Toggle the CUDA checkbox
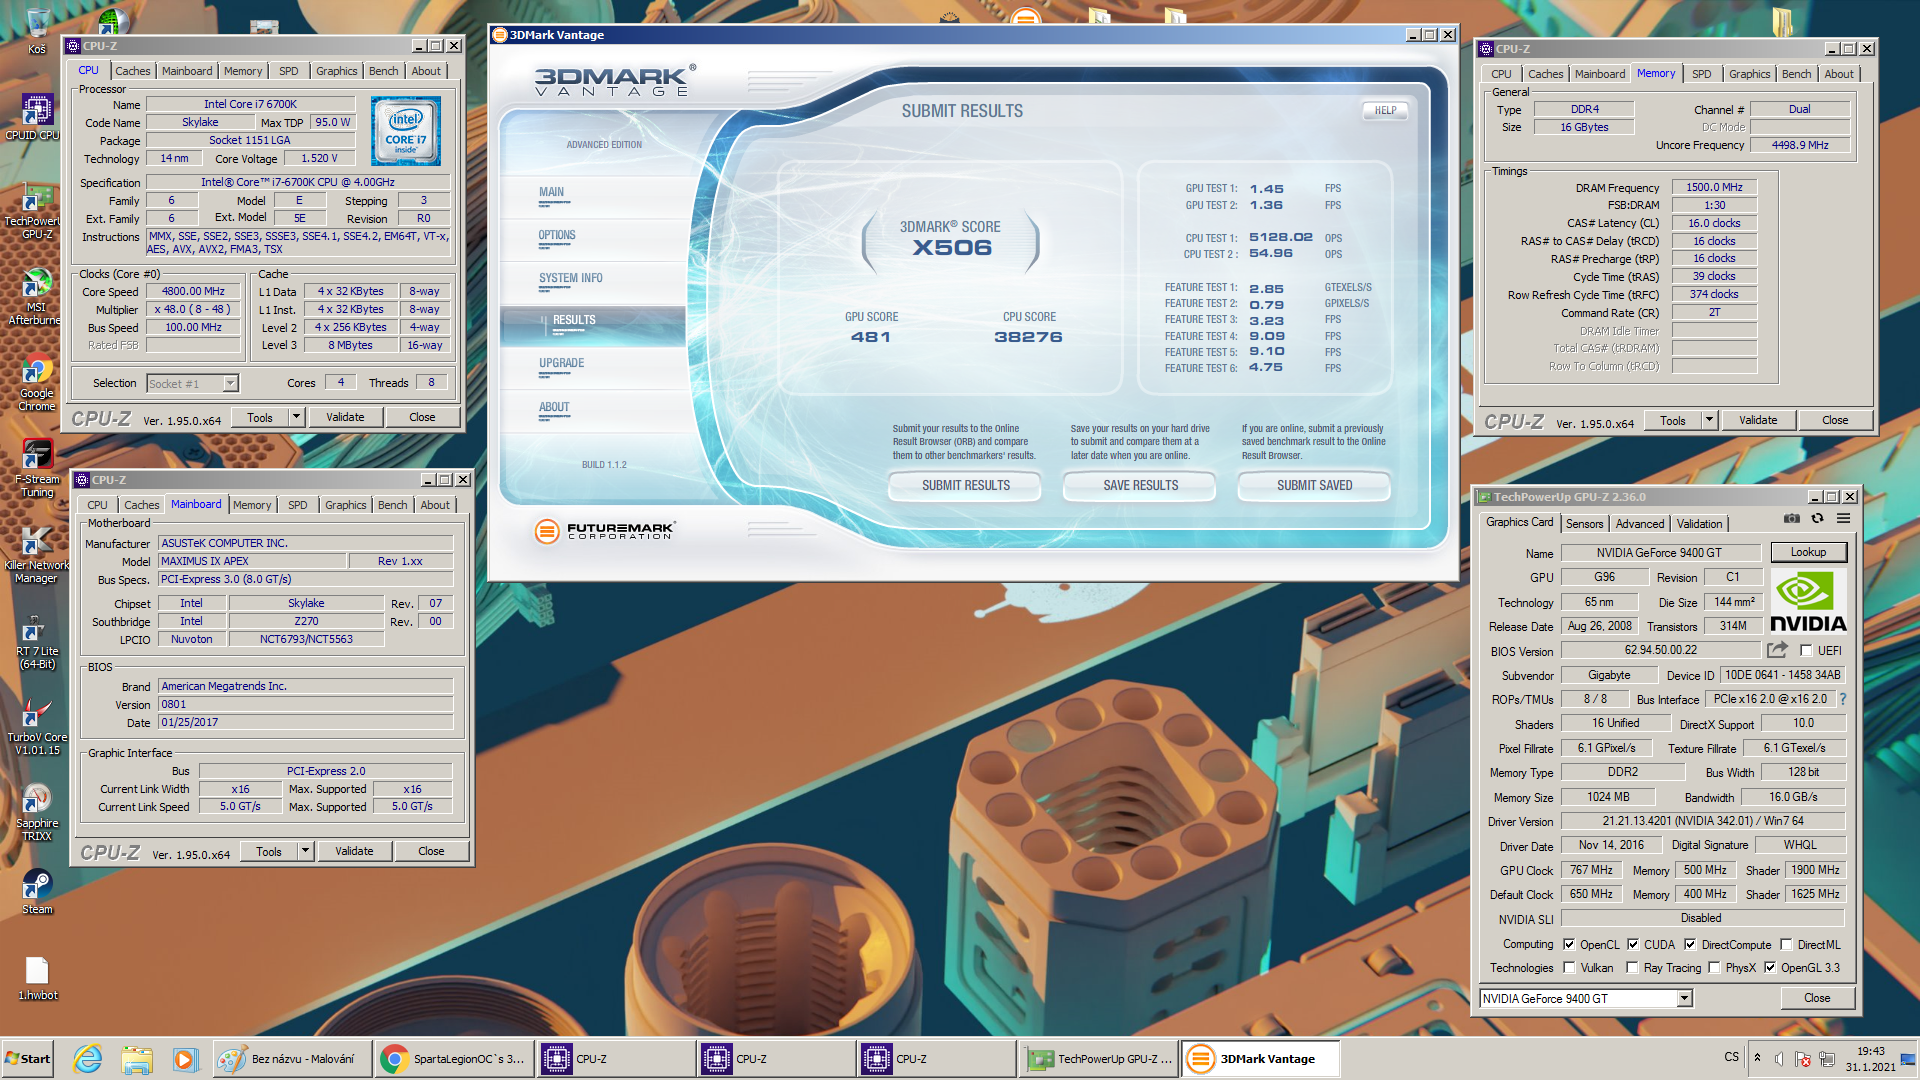The image size is (1920, 1080). click(1633, 944)
